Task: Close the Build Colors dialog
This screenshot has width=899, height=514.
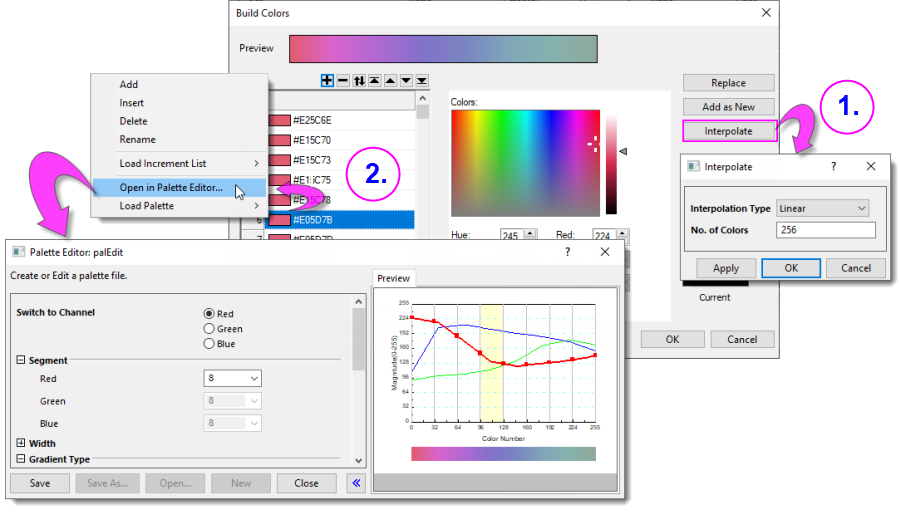Action: (766, 13)
